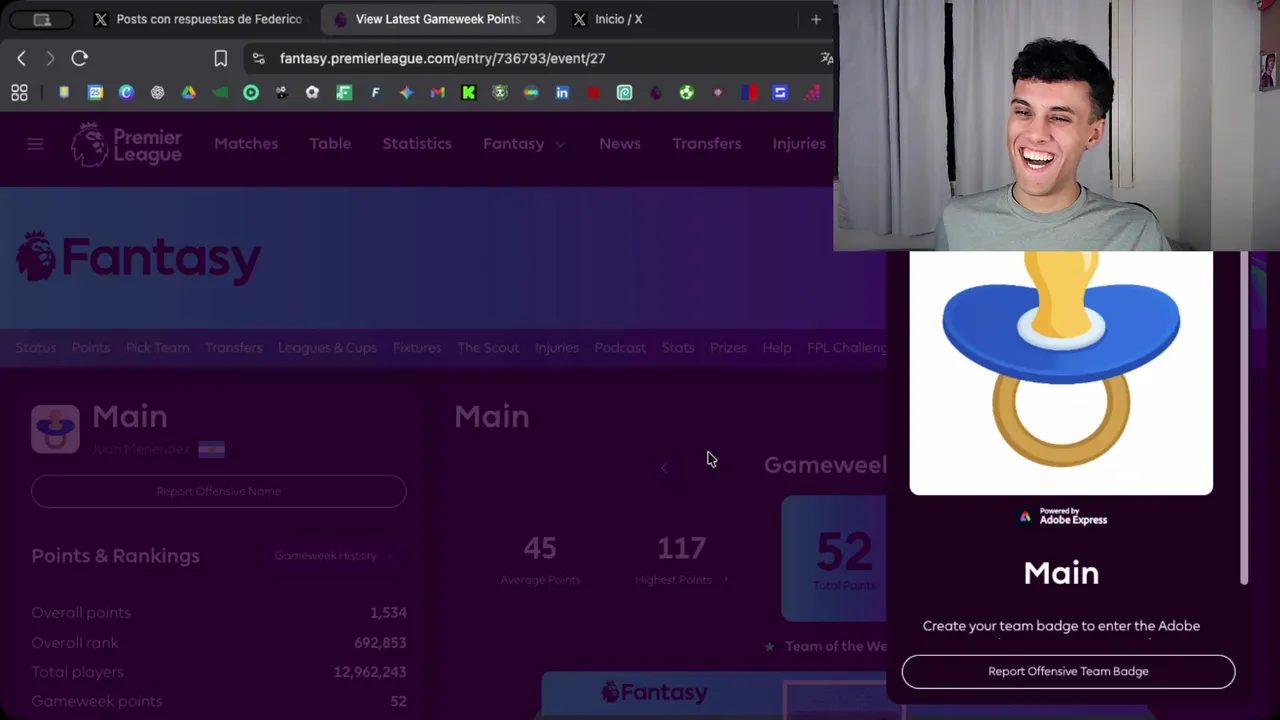This screenshot has width=1280, height=720.
Task: Click Report Offensive Team Badge button
Action: click(1068, 672)
